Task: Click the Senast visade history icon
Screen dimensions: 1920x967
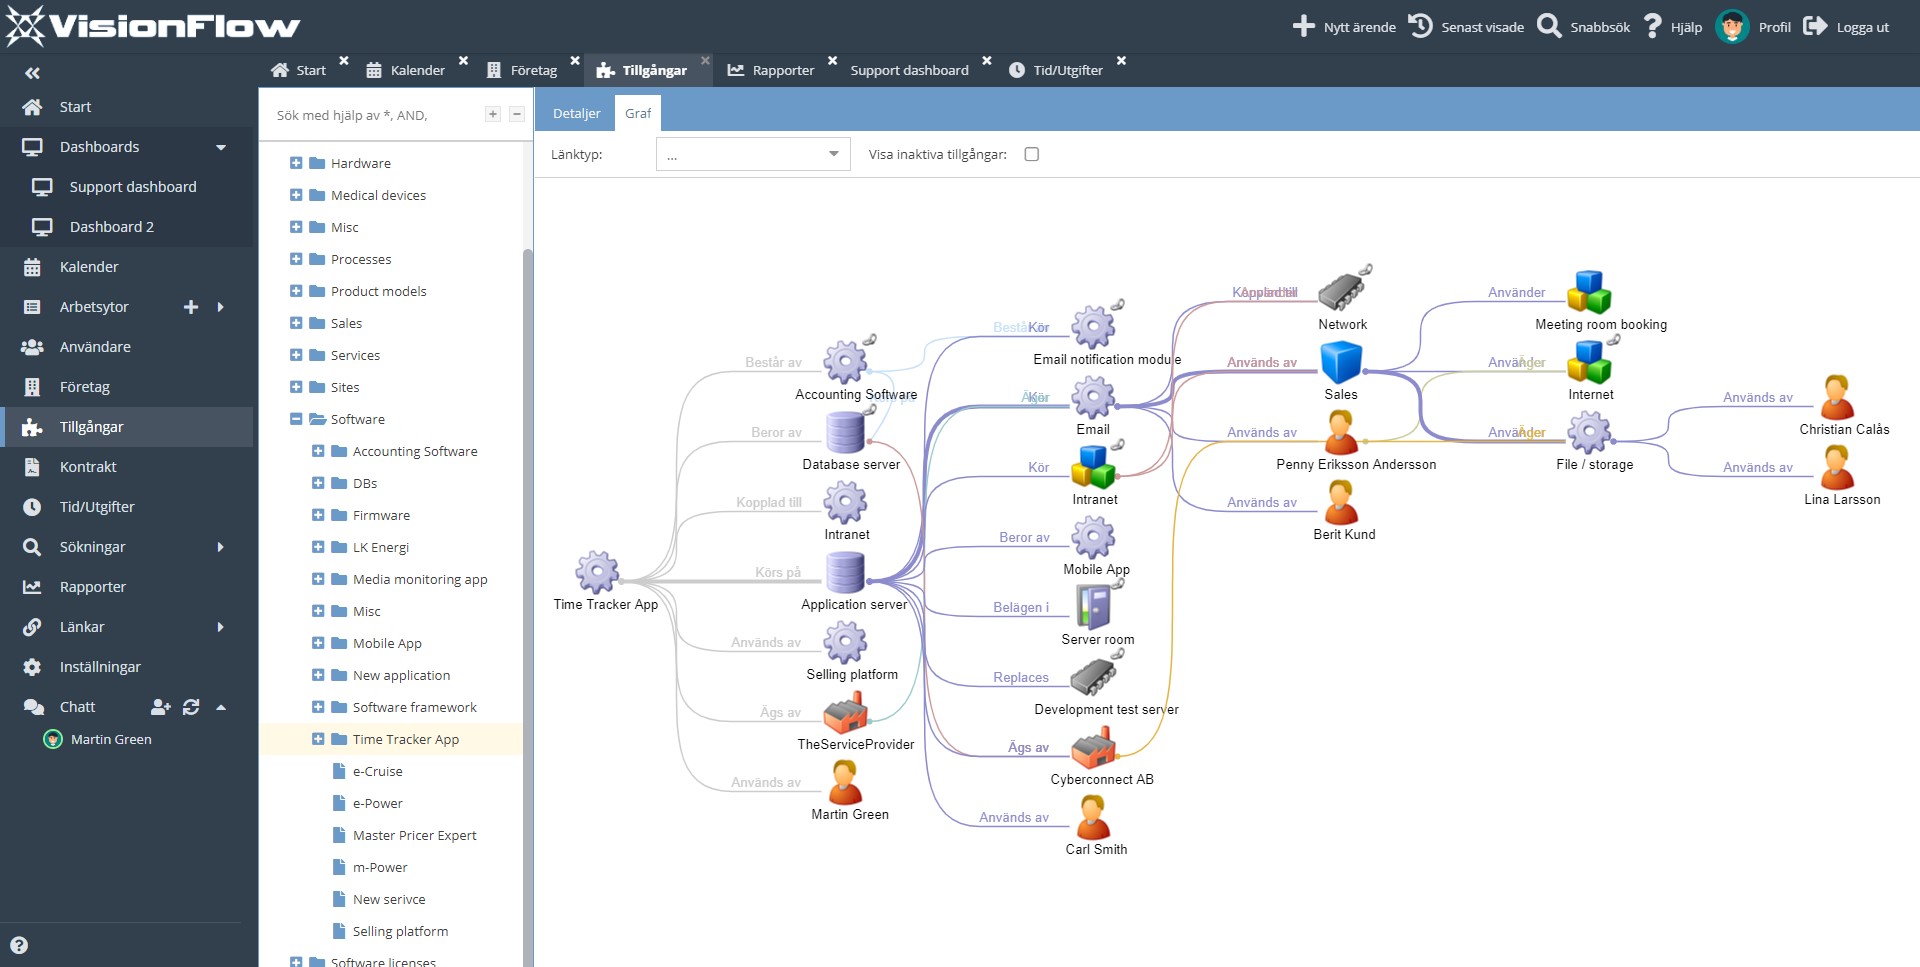Action: coord(1419,26)
